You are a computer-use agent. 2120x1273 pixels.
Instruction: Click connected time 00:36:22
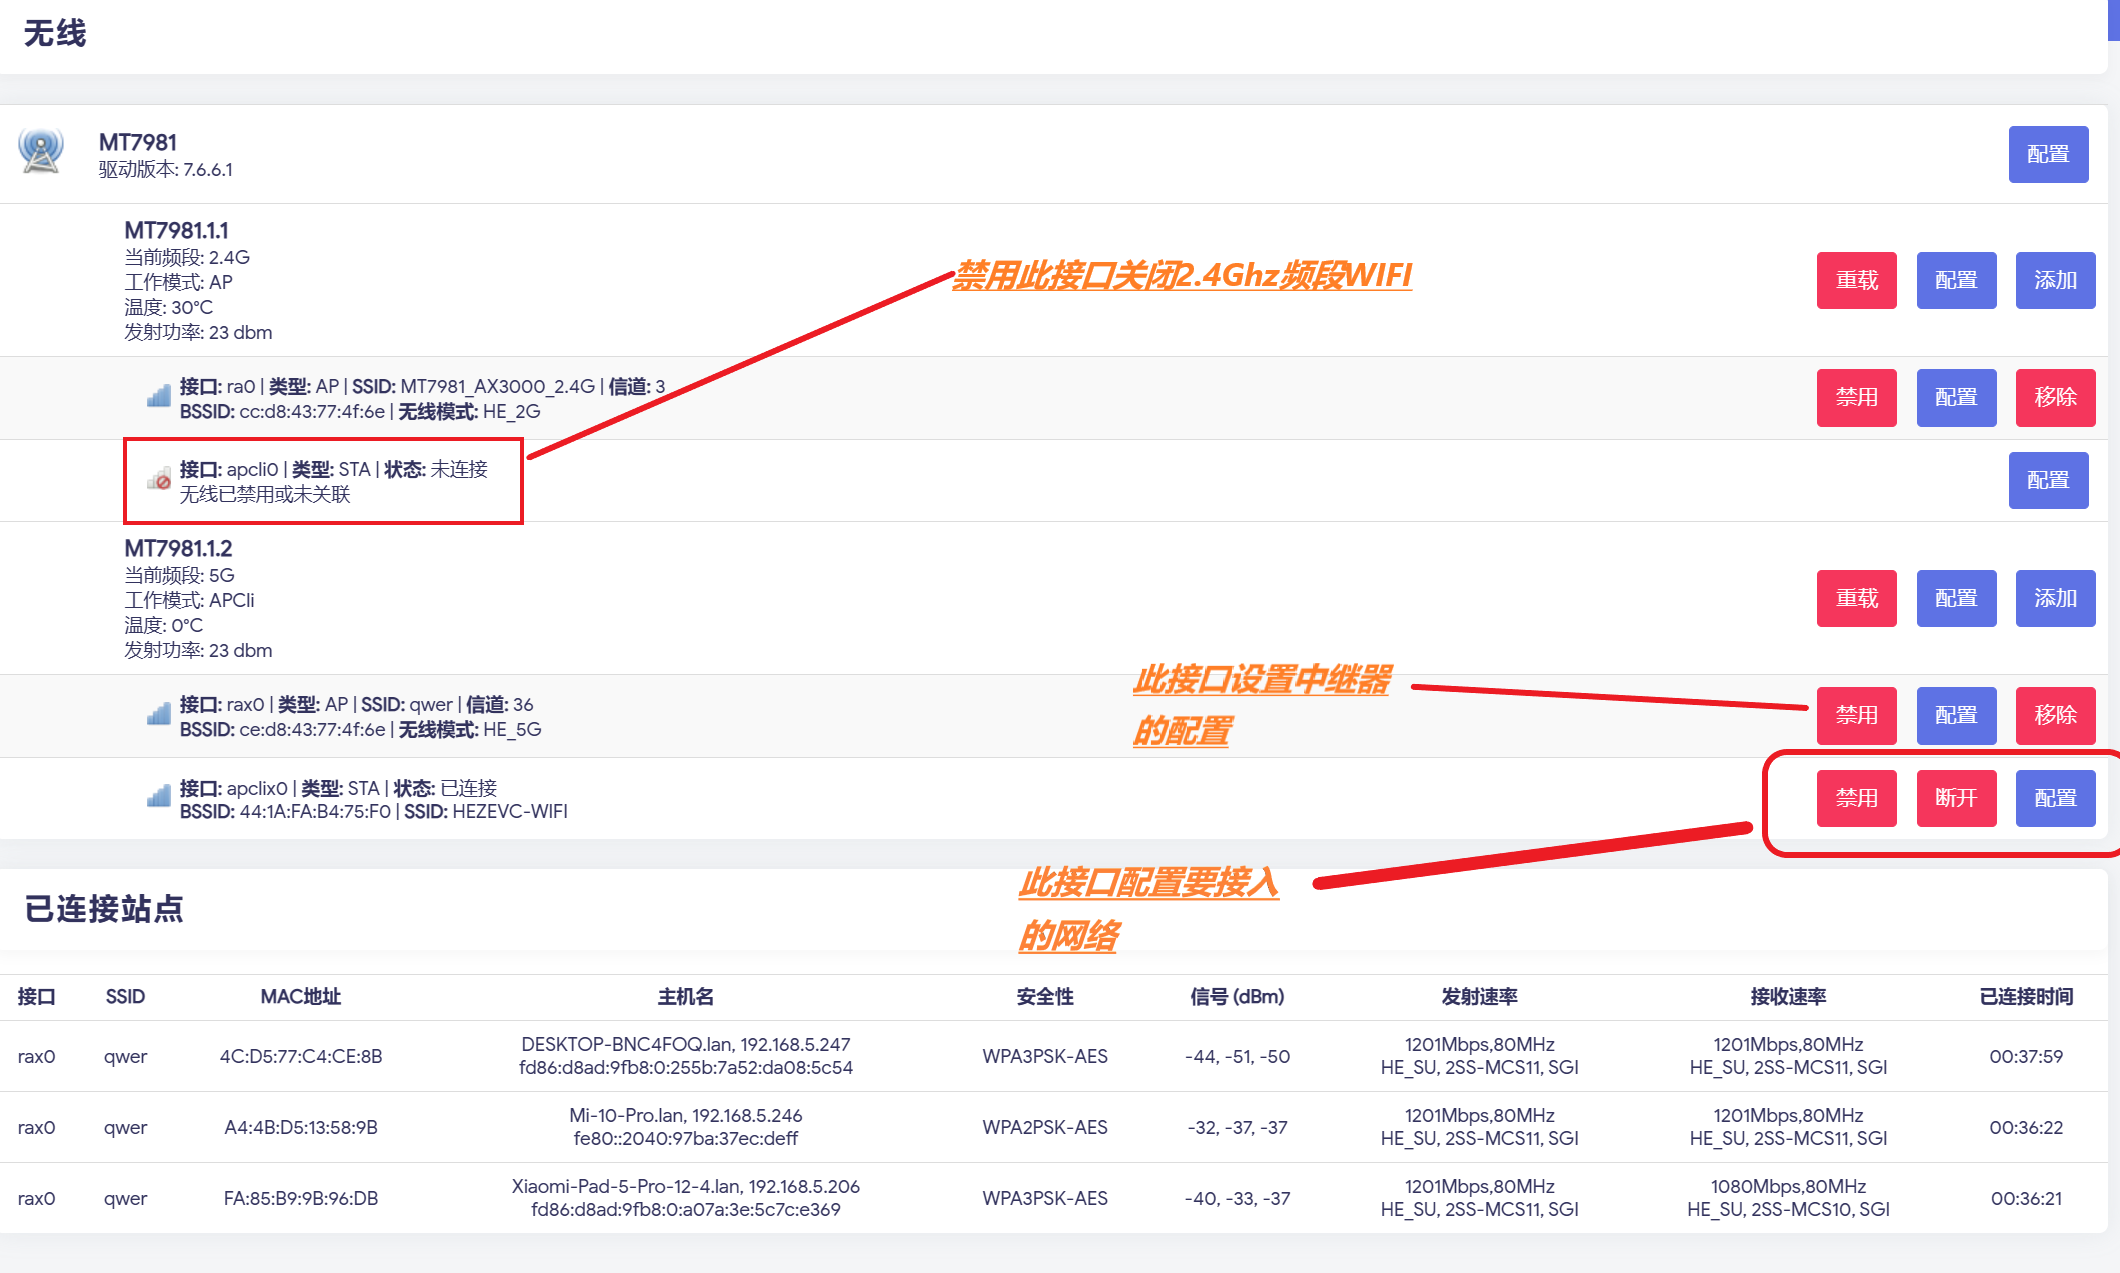tap(2026, 1127)
